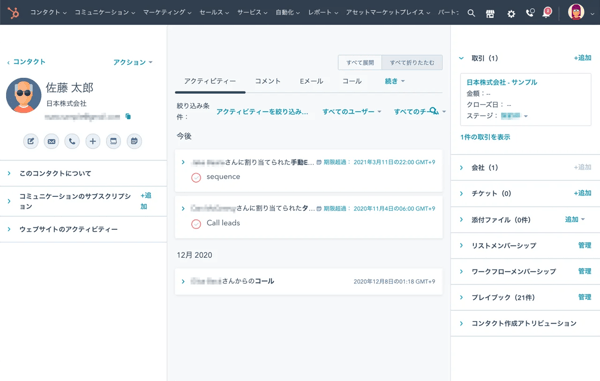Image resolution: width=600 pixels, height=381 pixels.
Task: Click the create note icon under the contact
Action: click(x=31, y=141)
